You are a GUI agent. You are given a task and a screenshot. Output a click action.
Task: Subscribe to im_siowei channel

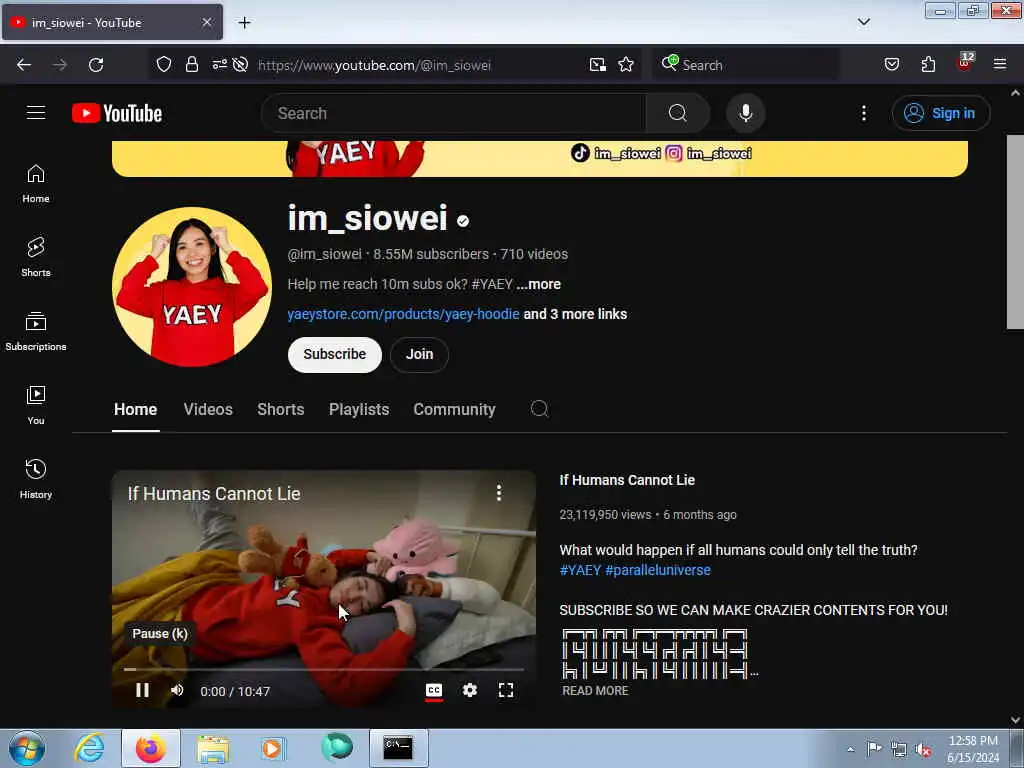334,355
